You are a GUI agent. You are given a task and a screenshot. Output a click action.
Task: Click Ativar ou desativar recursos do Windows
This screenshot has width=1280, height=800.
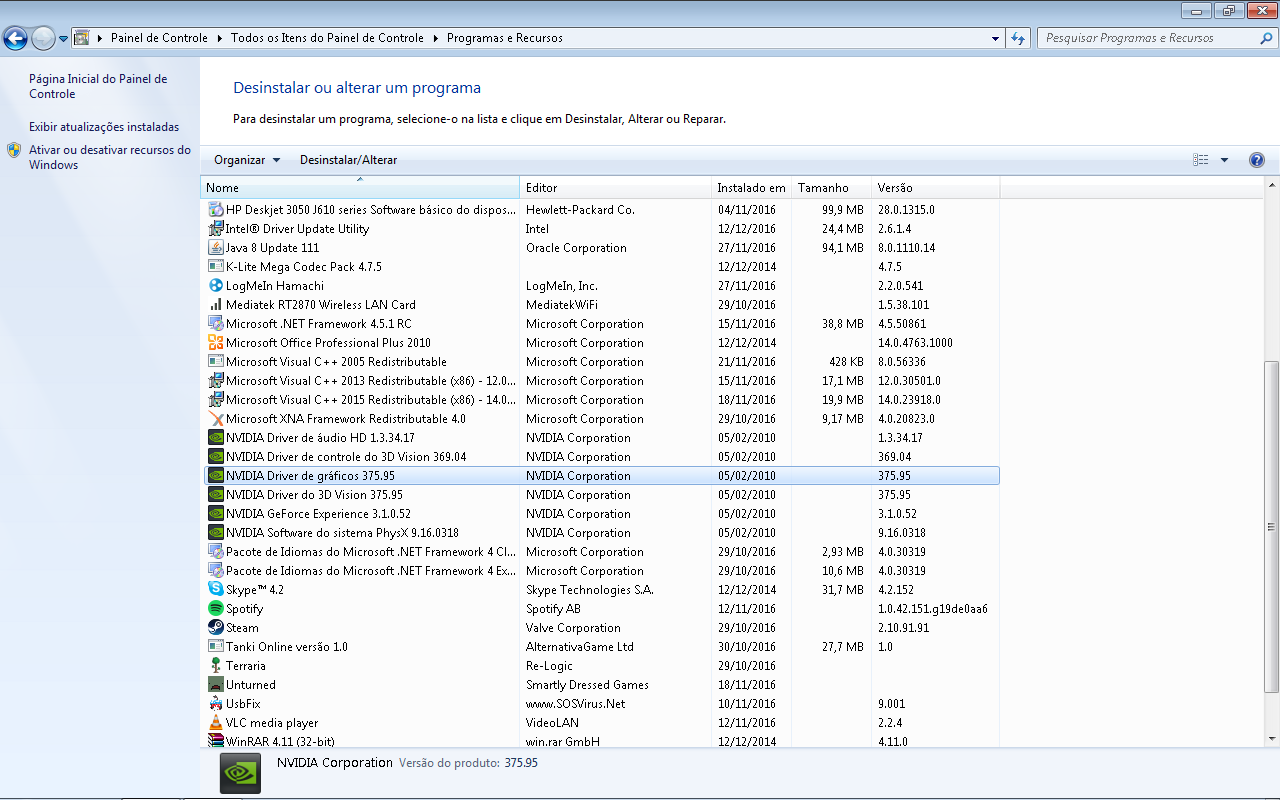click(110, 157)
